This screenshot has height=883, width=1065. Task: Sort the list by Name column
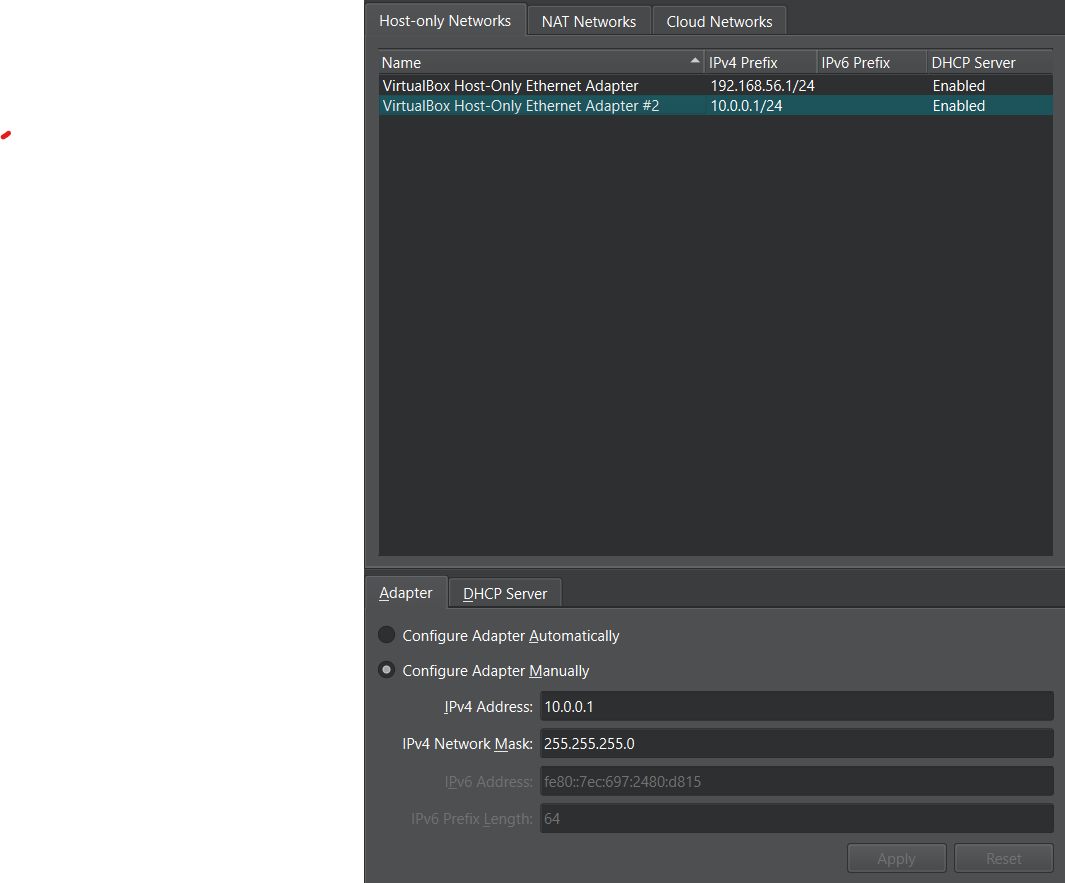[x=541, y=62]
